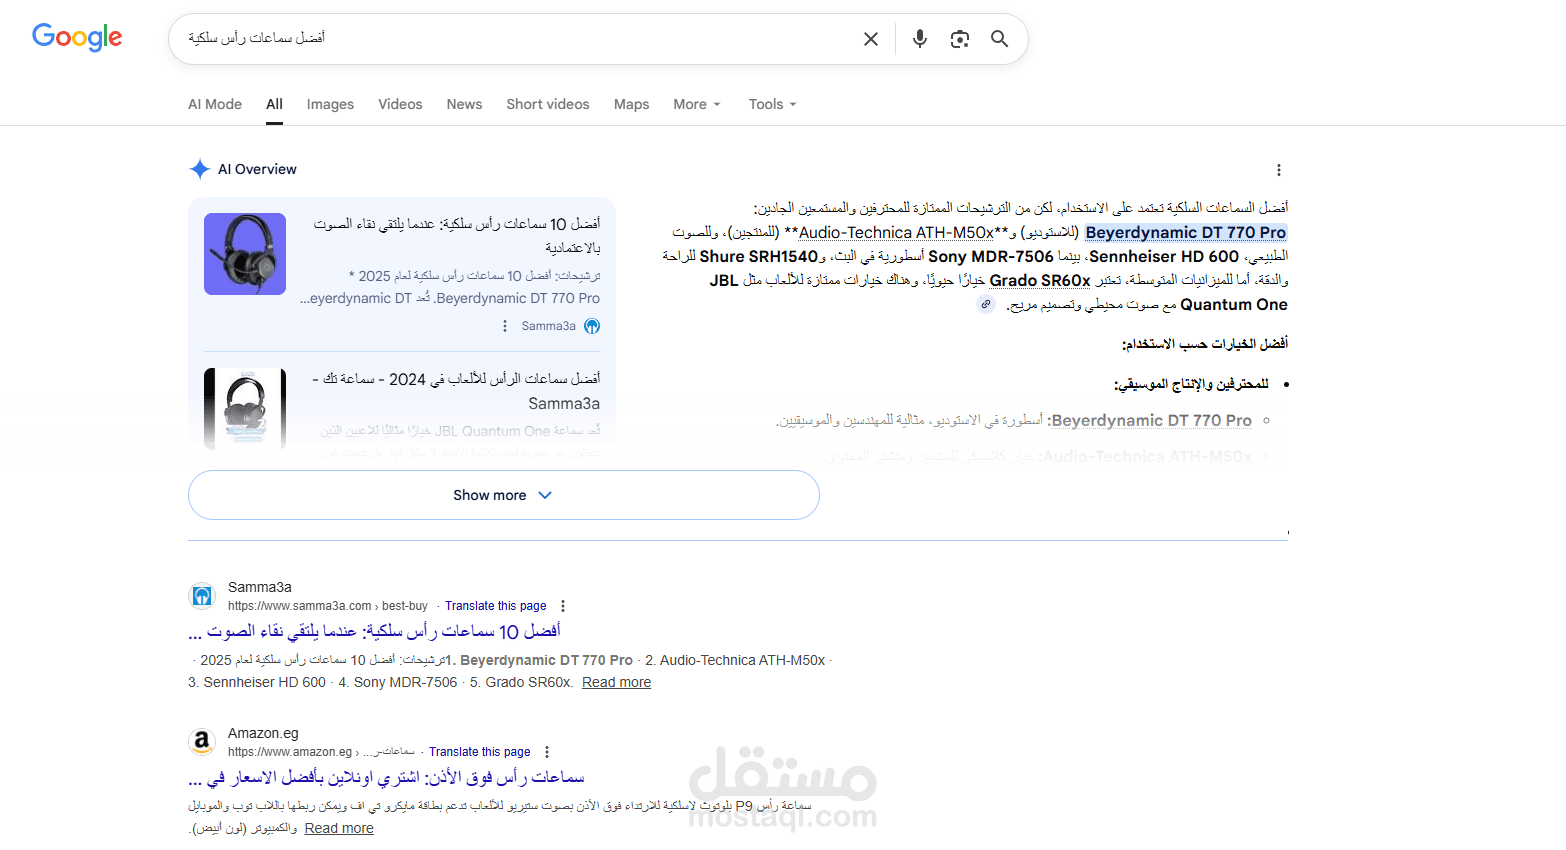Click Beyerdynamic DT 770 Pro bullet item
Viewport: 1566px width, 850px height.
1151,420
